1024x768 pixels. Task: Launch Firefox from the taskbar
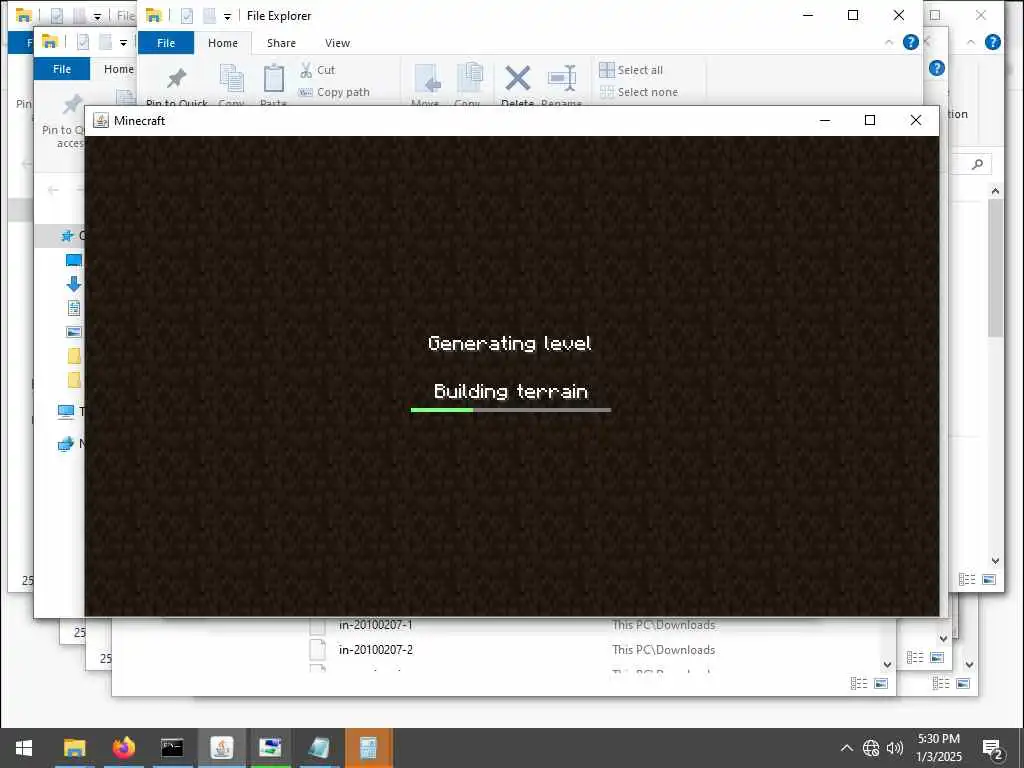[123, 748]
